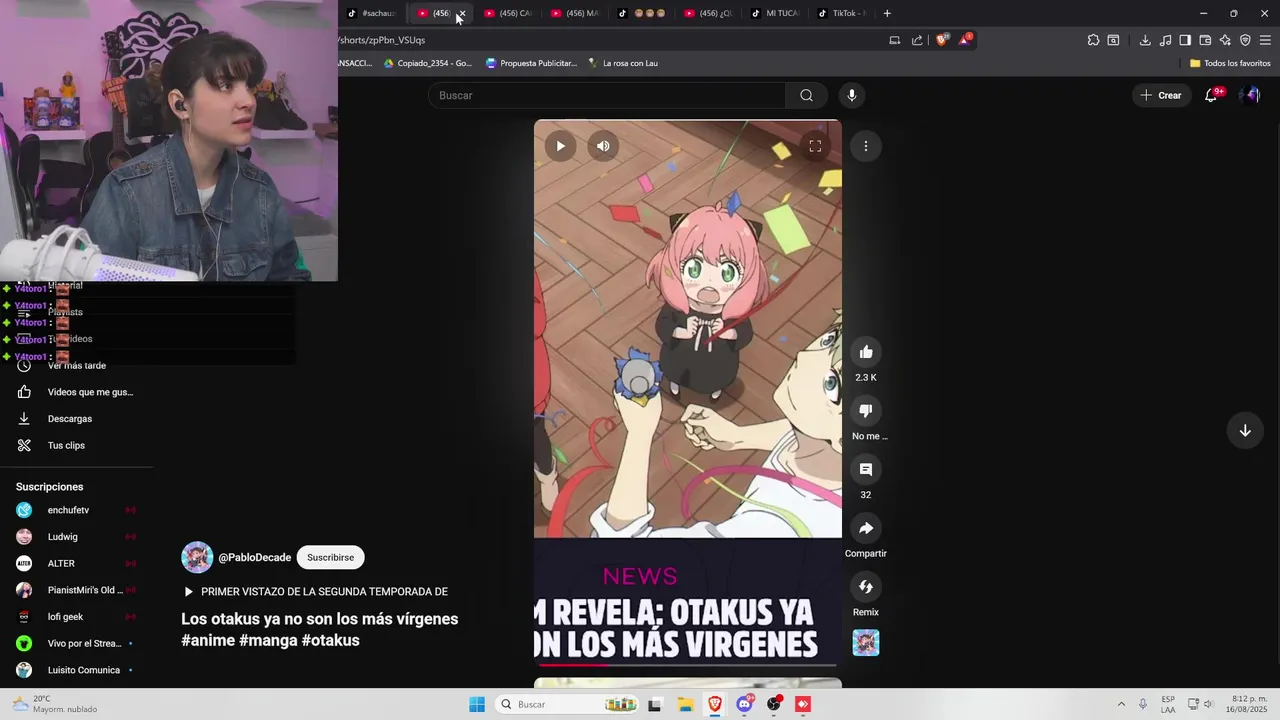
Task: Open Discord from the taskbar
Action: pos(744,704)
